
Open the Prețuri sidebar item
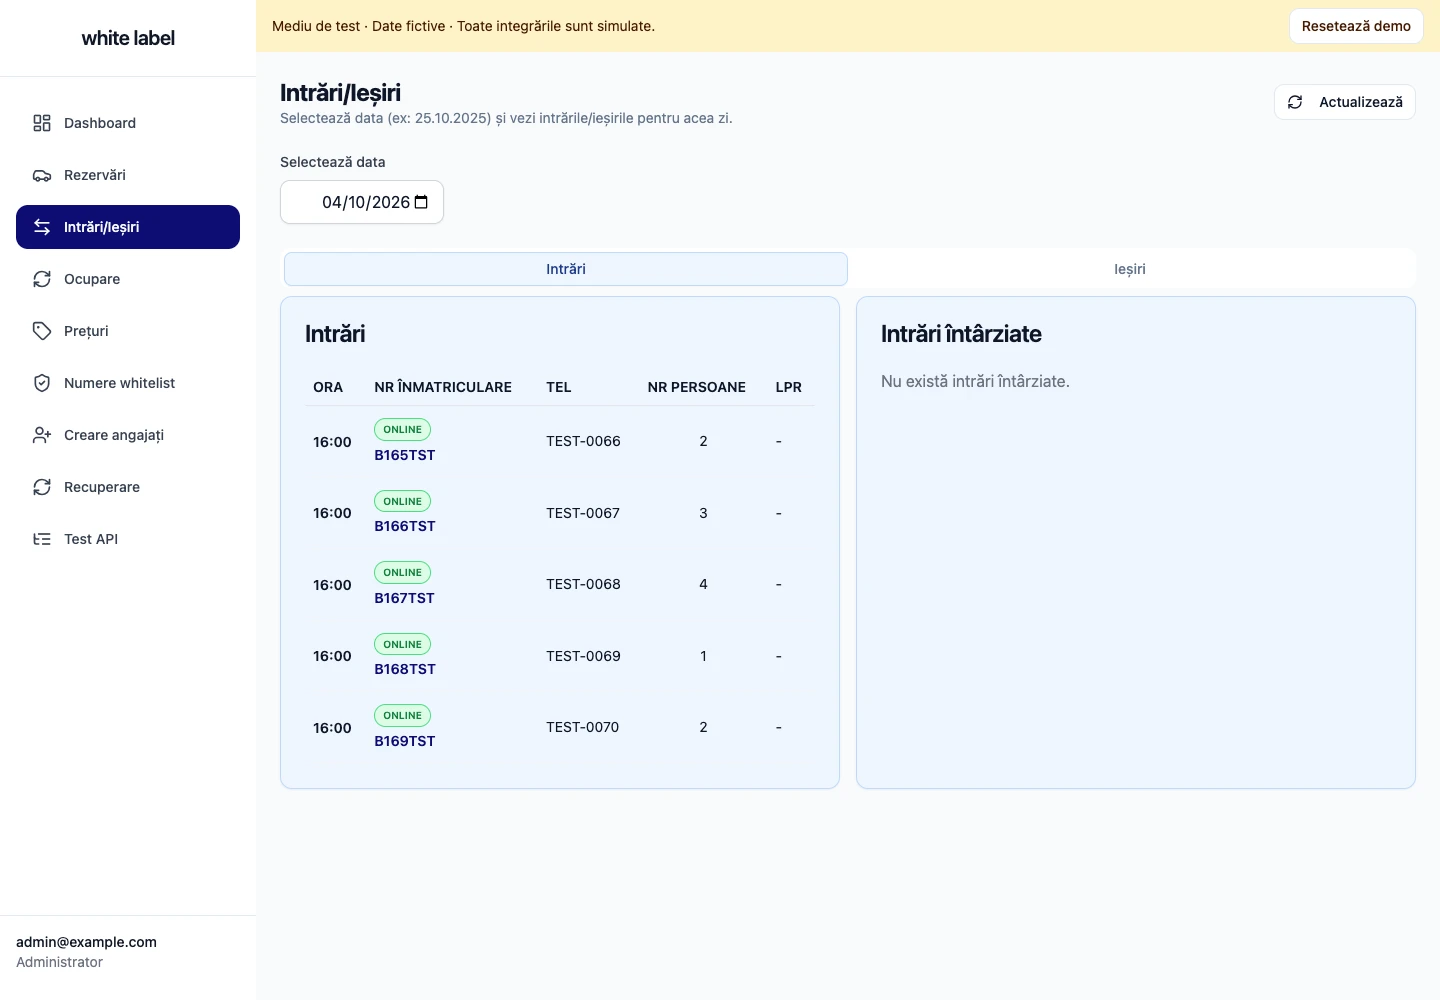(x=128, y=331)
